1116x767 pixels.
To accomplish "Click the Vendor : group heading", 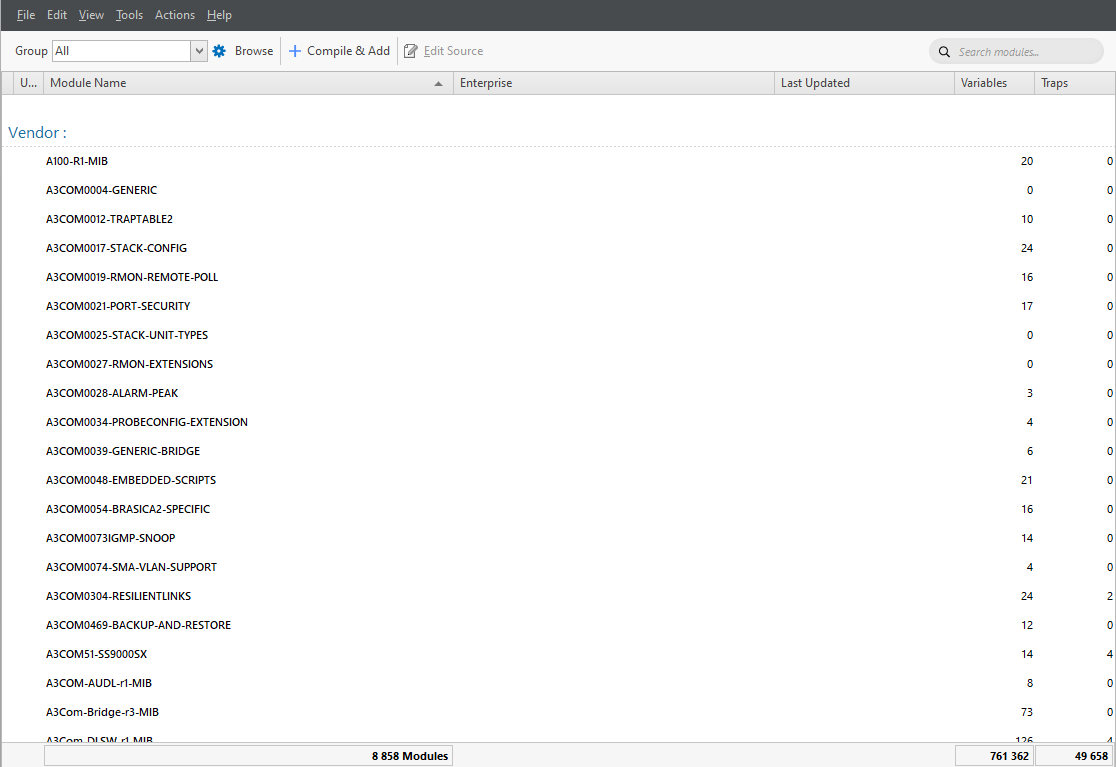I will (x=37, y=133).
